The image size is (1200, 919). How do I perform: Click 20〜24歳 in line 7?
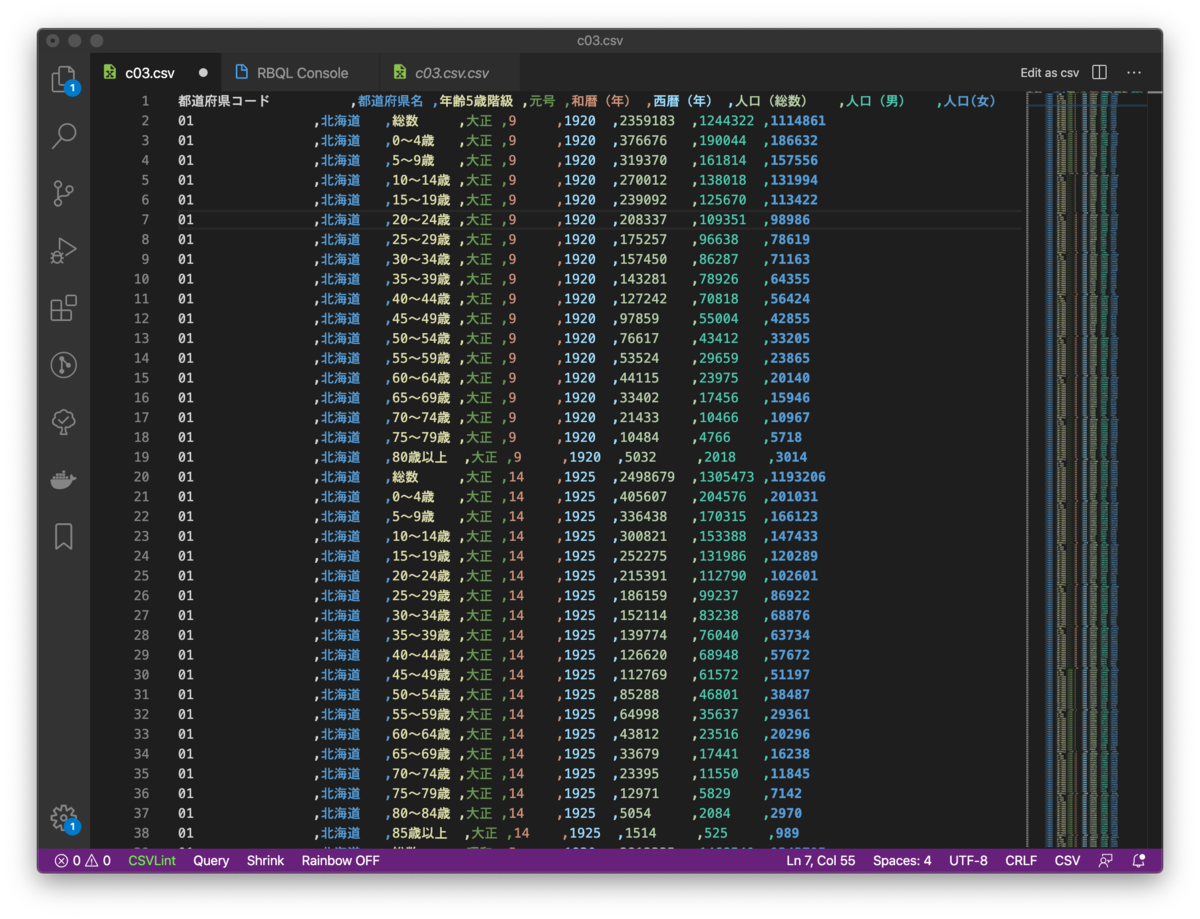coord(421,220)
